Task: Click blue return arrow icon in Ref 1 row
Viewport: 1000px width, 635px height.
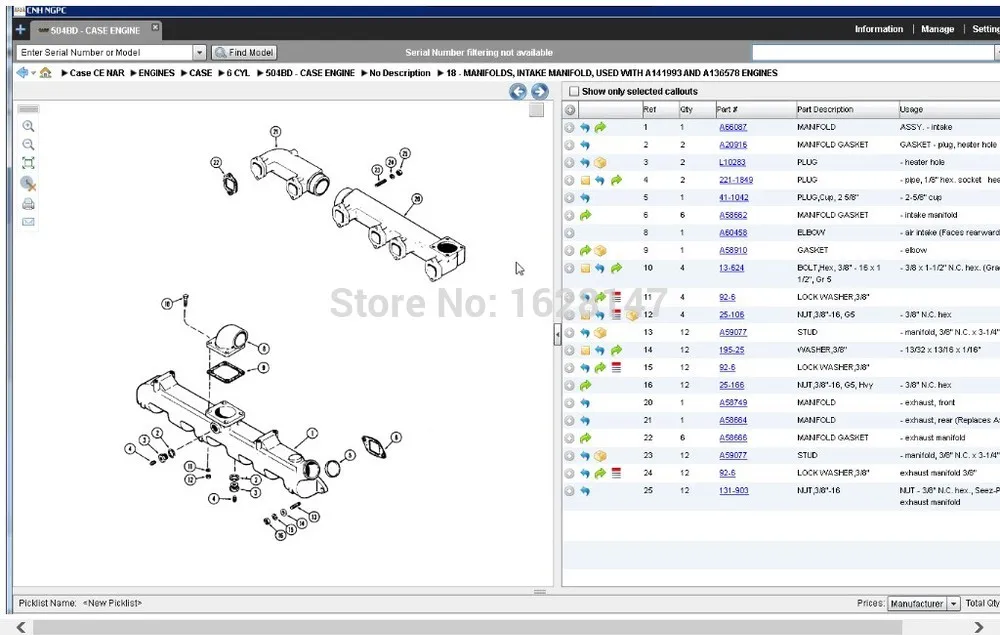Action: 585,128
